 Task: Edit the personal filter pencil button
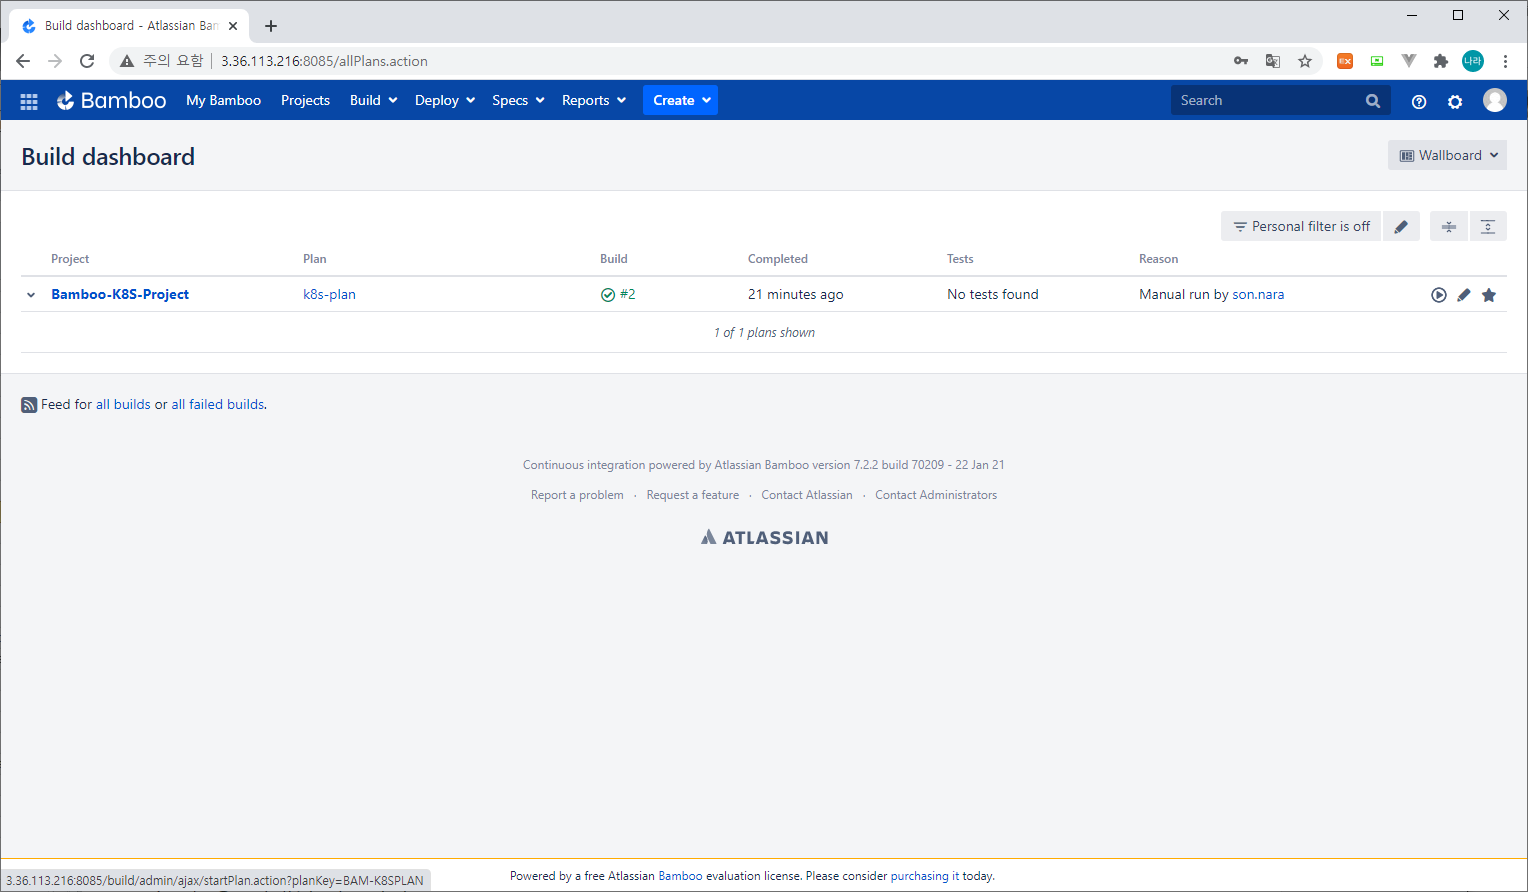(x=1401, y=227)
